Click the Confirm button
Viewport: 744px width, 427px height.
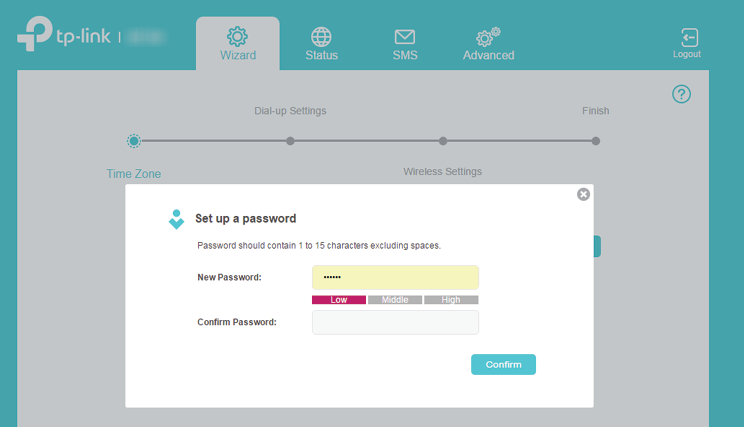503,364
